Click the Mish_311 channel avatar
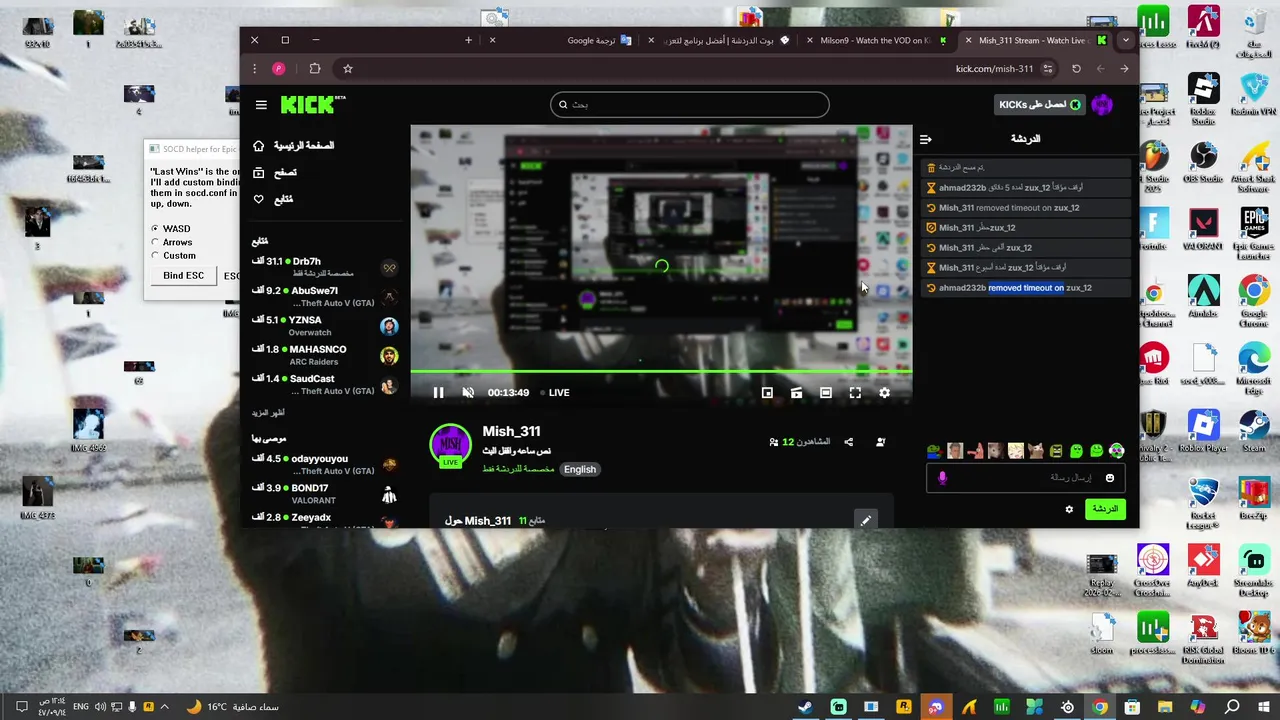Screen dimensions: 1280x720 [450, 446]
